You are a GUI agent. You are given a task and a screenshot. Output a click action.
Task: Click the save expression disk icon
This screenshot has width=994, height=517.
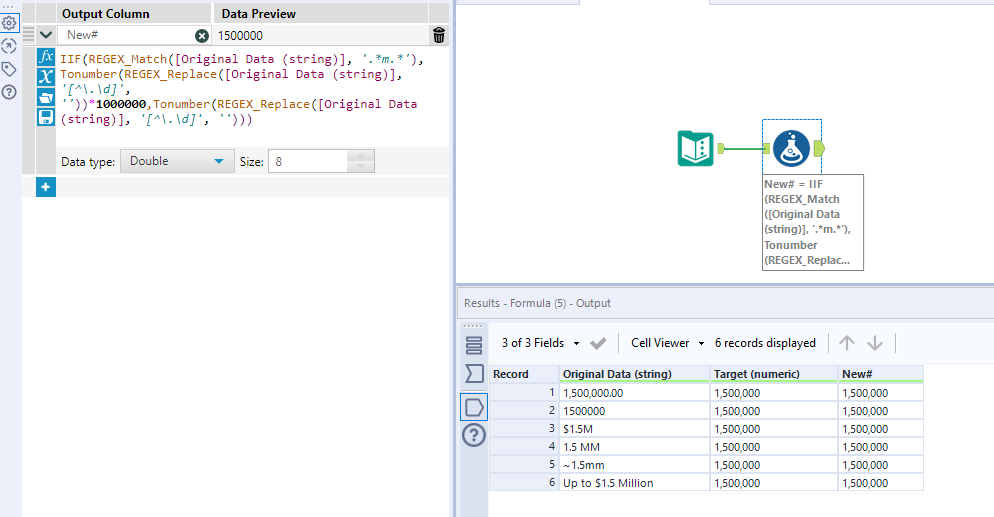click(x=46, y=117)
